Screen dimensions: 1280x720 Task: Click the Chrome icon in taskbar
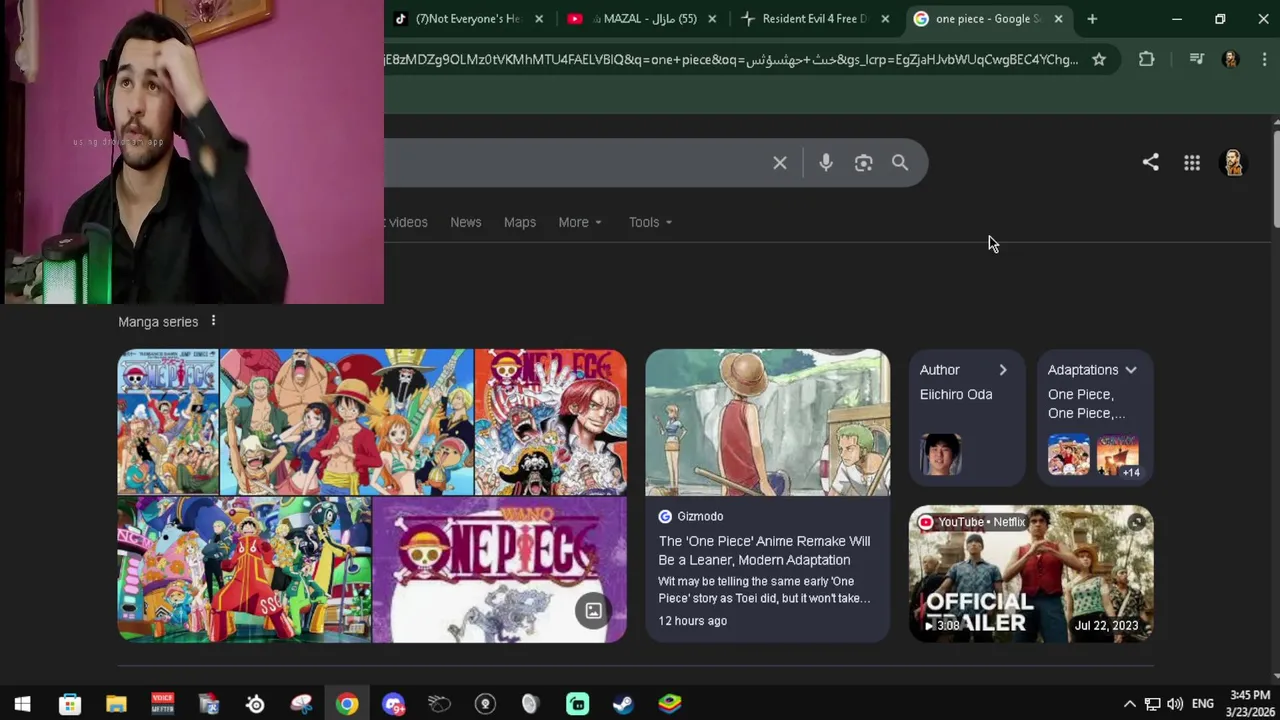point(346,704)
